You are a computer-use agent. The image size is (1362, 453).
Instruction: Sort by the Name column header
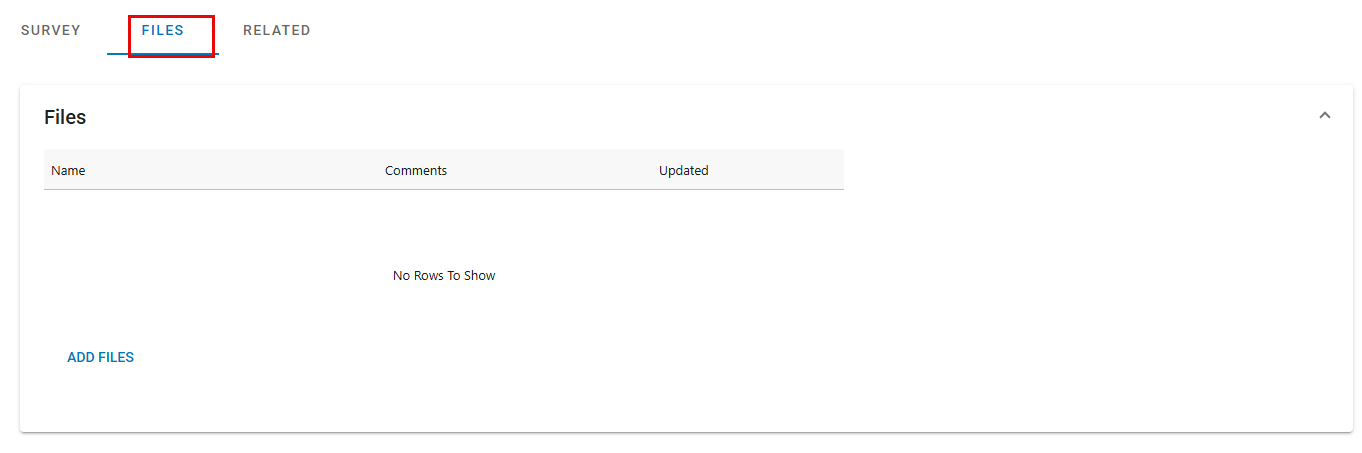68,170
